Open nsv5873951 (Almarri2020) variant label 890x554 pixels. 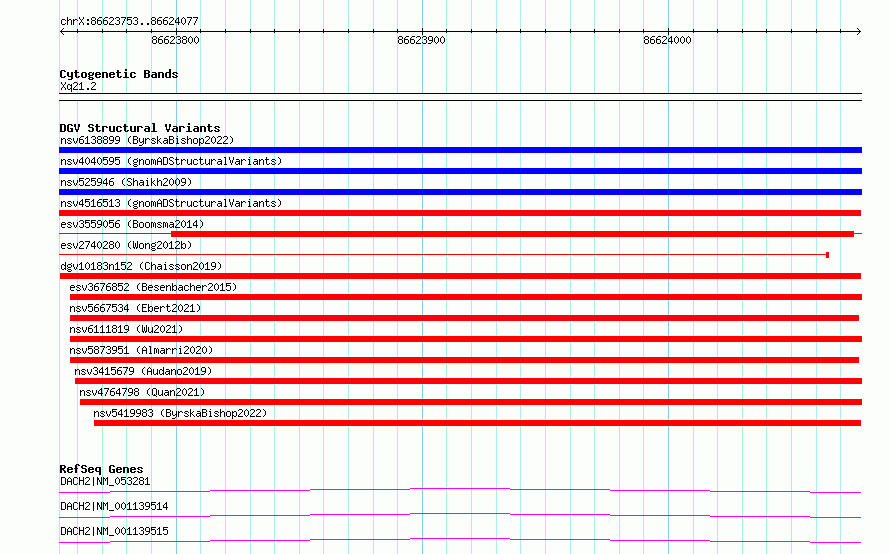pos(141,350)
